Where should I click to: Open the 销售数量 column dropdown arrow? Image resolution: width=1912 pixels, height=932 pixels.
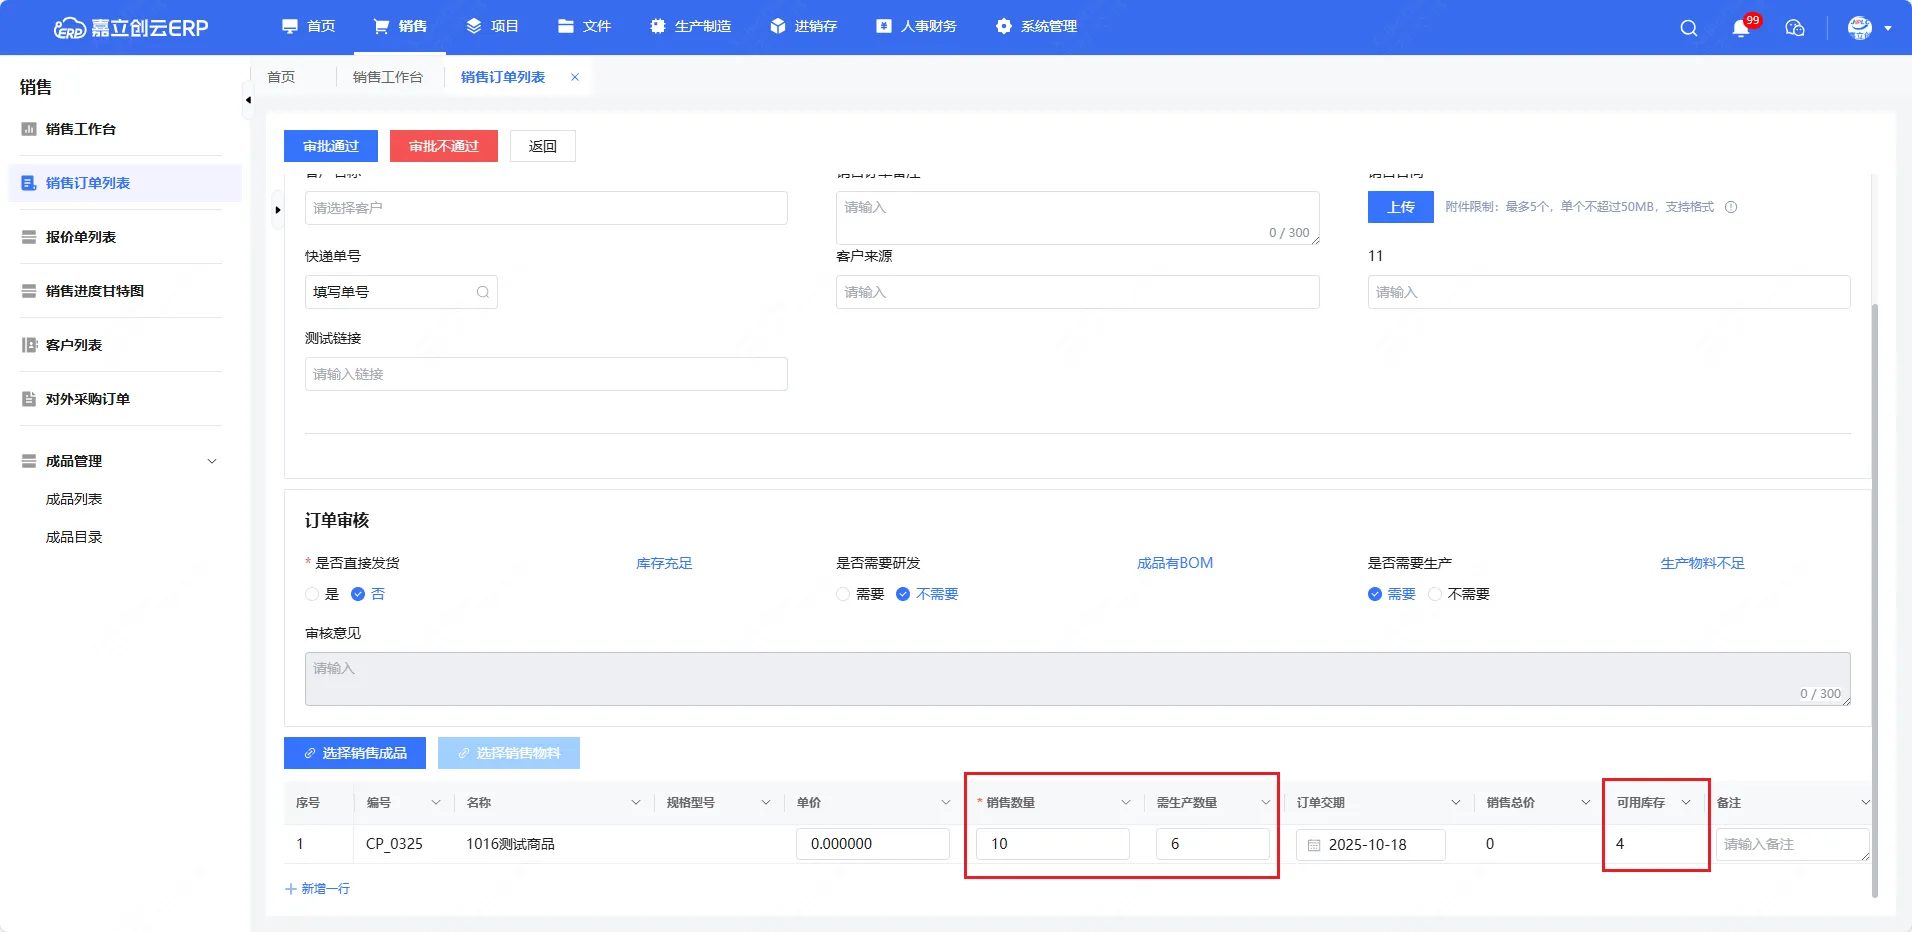click(x=1125, y=802)
